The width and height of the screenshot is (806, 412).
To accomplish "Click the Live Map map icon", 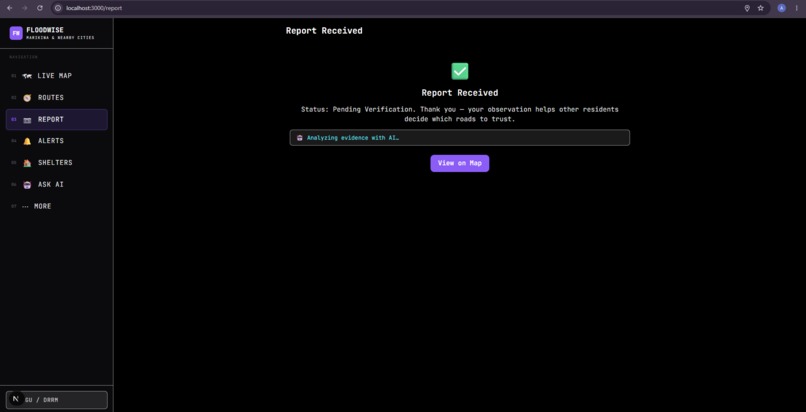I will tap(27, 76).
